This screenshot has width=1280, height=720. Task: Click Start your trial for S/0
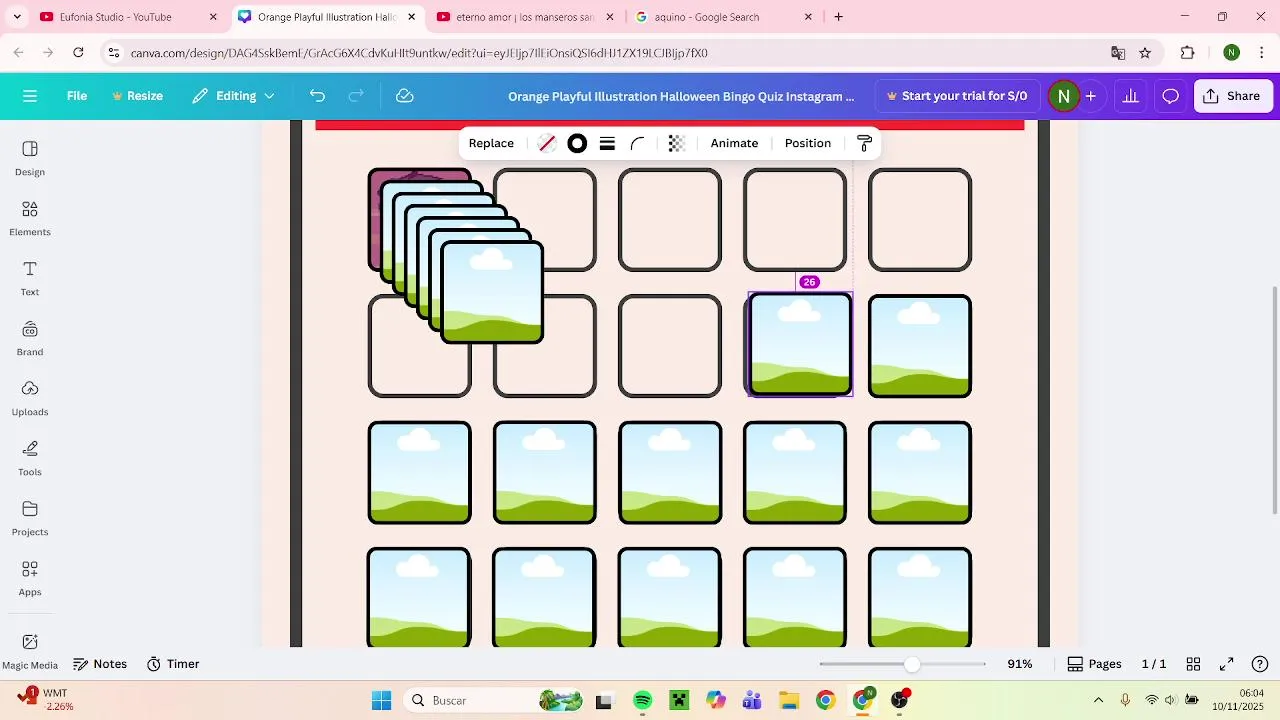[x=957, y=96]
